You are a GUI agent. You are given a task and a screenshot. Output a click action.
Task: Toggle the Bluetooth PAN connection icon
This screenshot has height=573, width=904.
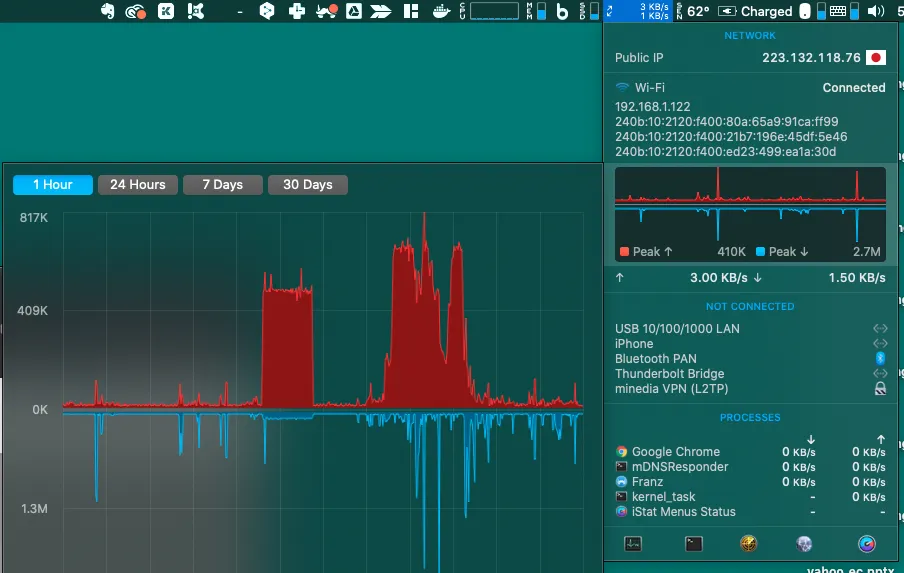pyautogui.click(x=880, y=358)
